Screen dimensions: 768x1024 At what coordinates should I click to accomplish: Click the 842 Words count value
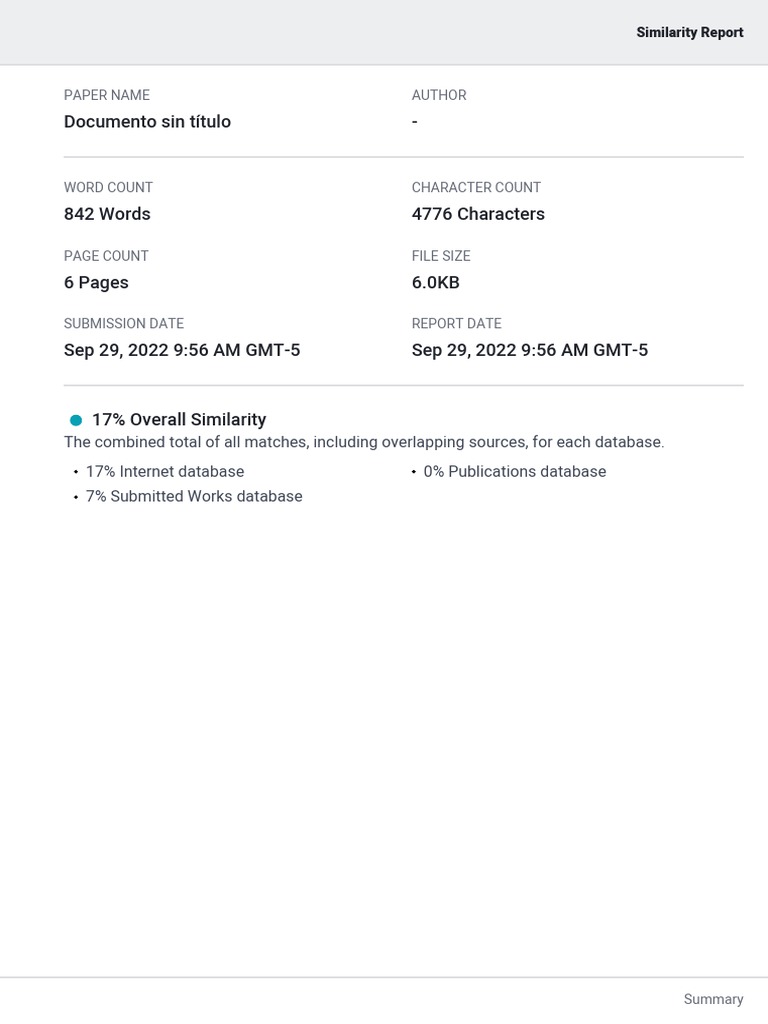(107, 214)
